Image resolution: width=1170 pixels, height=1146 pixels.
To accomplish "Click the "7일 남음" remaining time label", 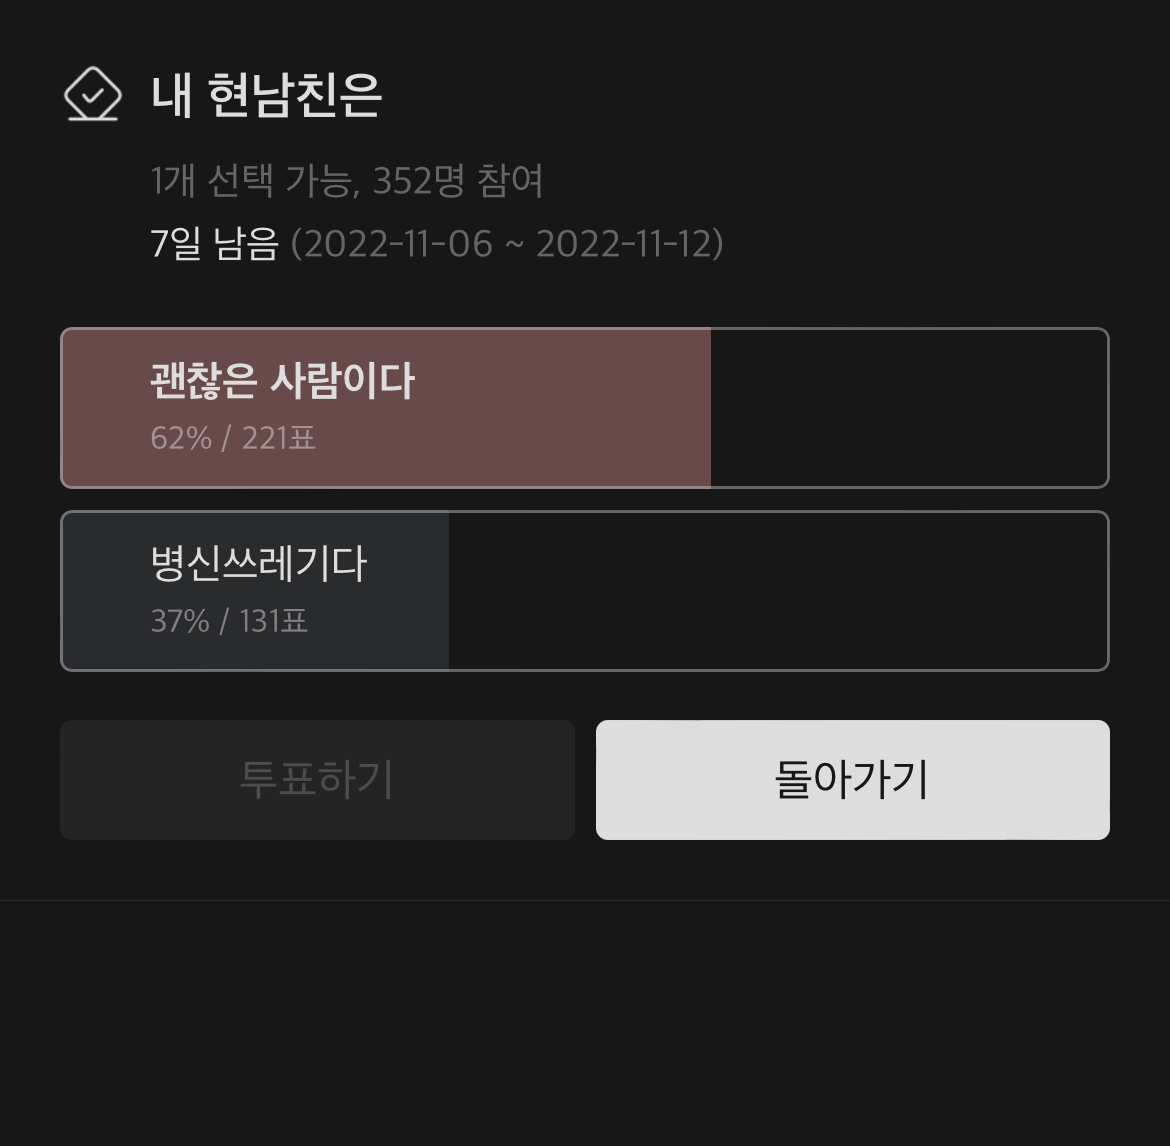I will (214, 244).
